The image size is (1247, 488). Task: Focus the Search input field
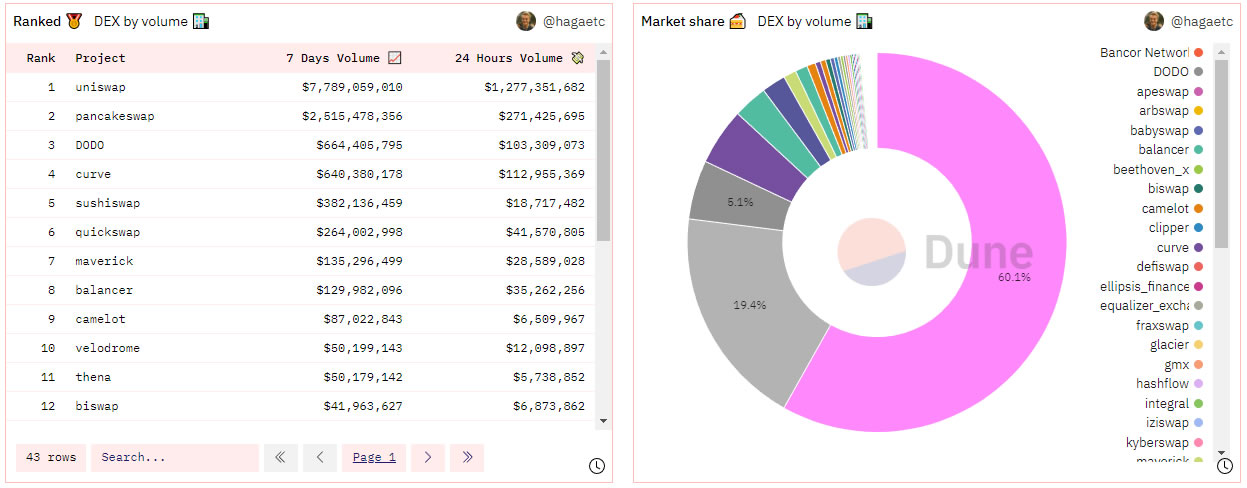pos(175,458)
